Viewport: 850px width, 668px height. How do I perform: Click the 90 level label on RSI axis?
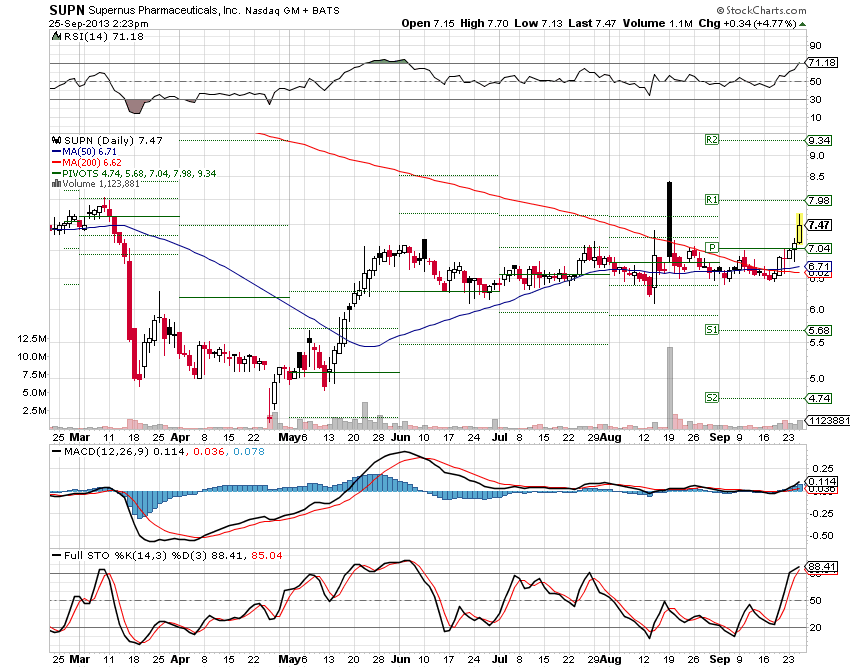coord(815,46)
